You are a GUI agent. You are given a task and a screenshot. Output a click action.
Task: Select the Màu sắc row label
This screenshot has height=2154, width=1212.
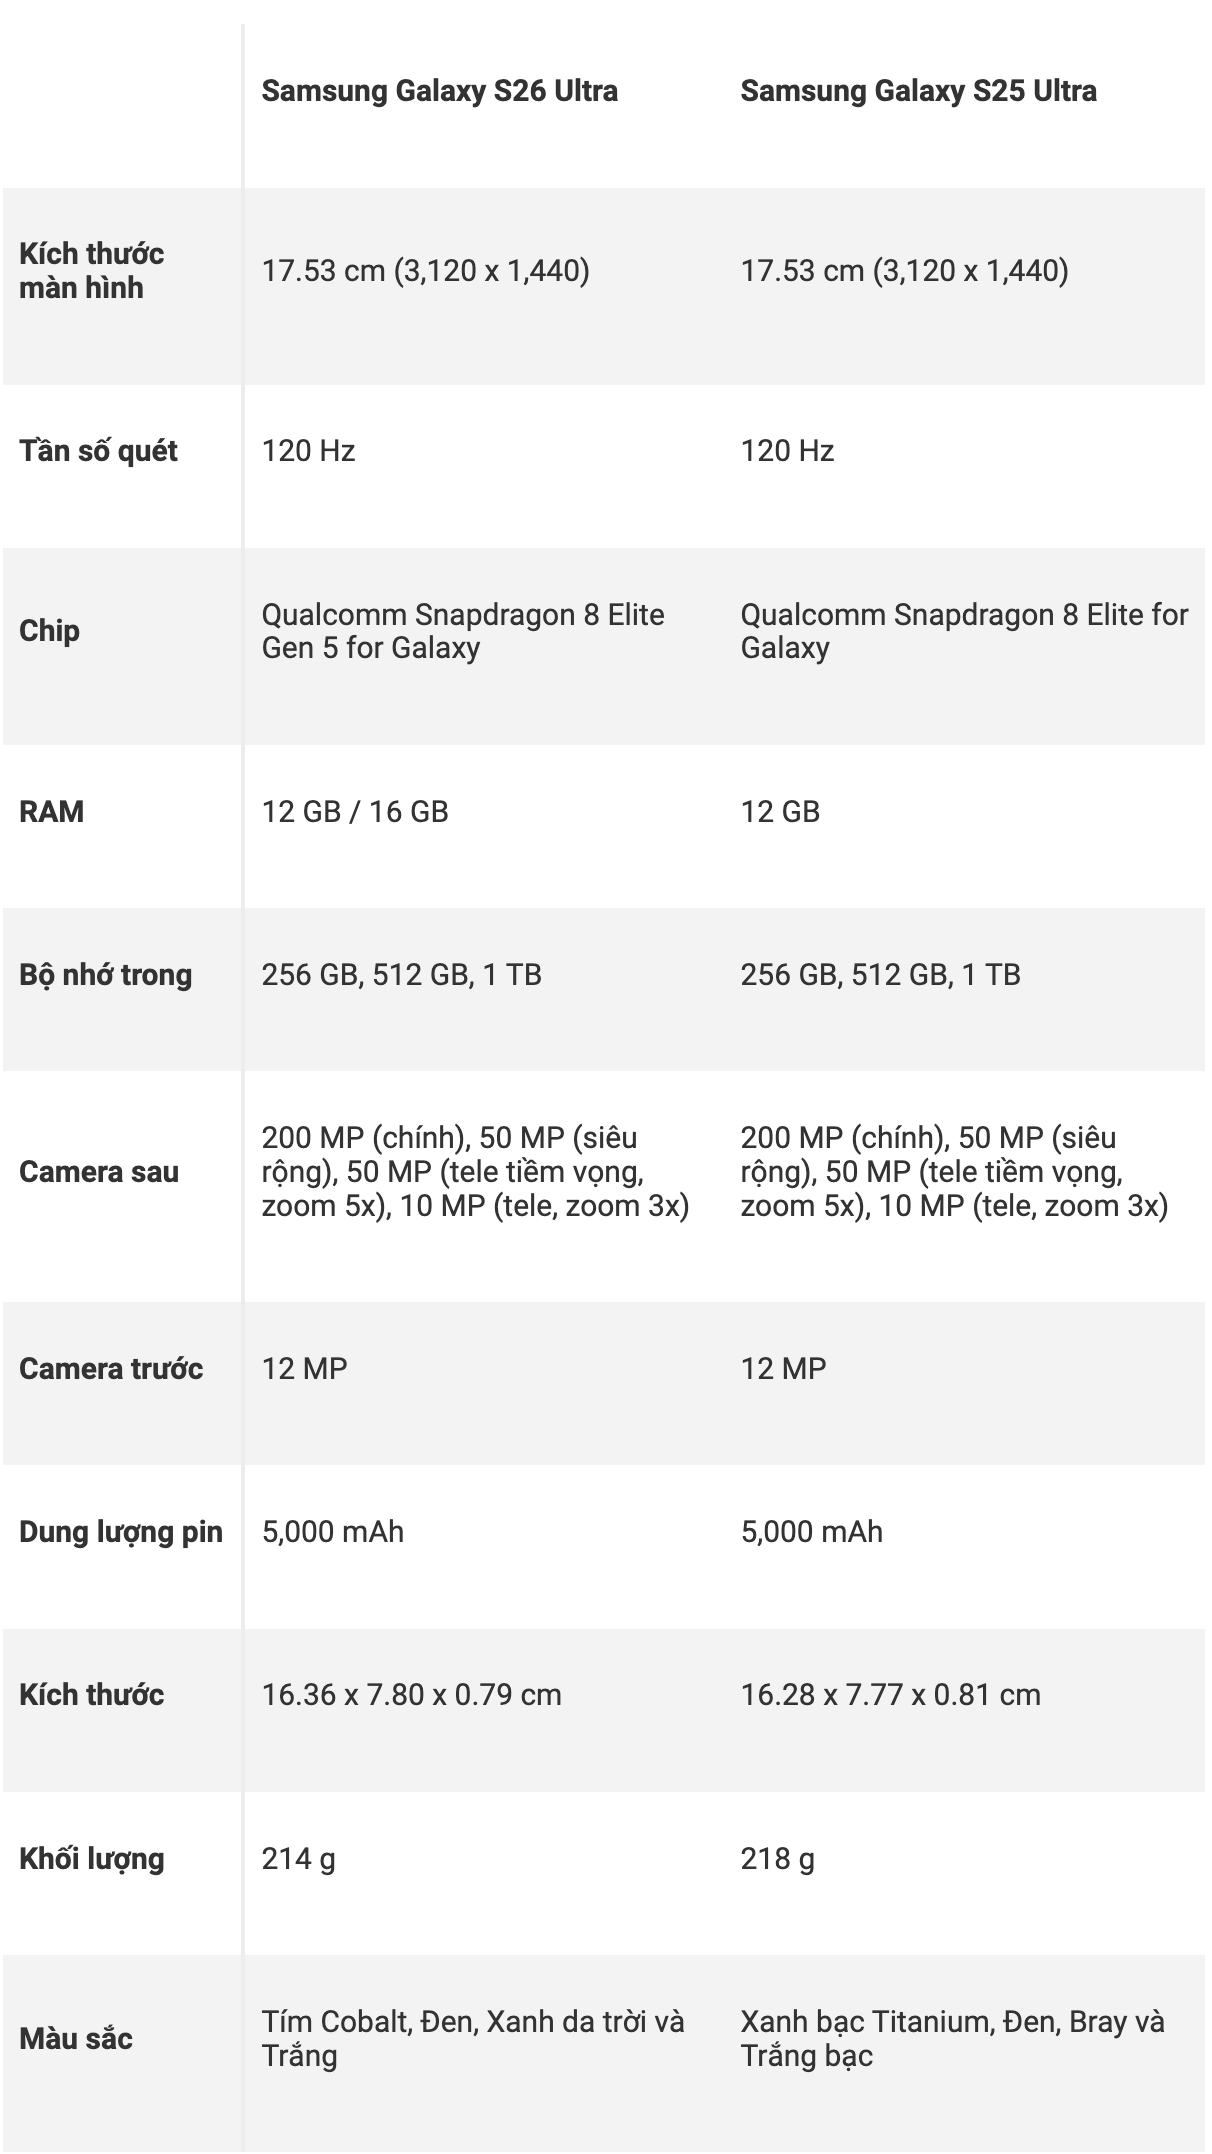pos(76,2038)
